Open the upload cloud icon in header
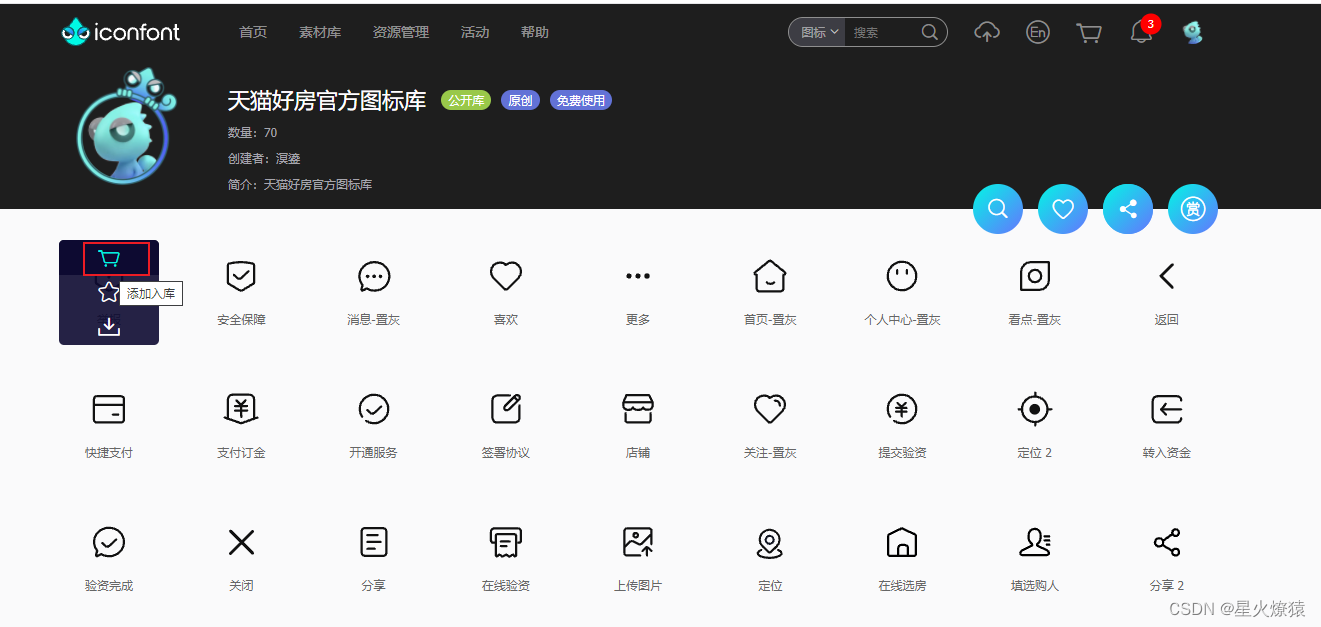 coord(987,32)
